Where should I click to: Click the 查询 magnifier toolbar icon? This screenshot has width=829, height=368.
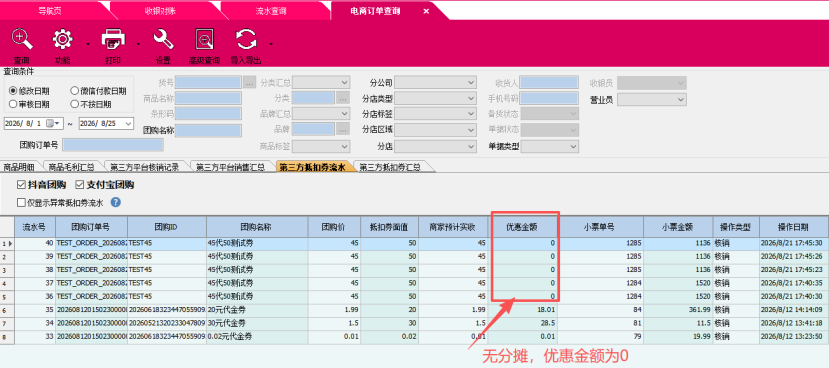[x=22, y=40]
